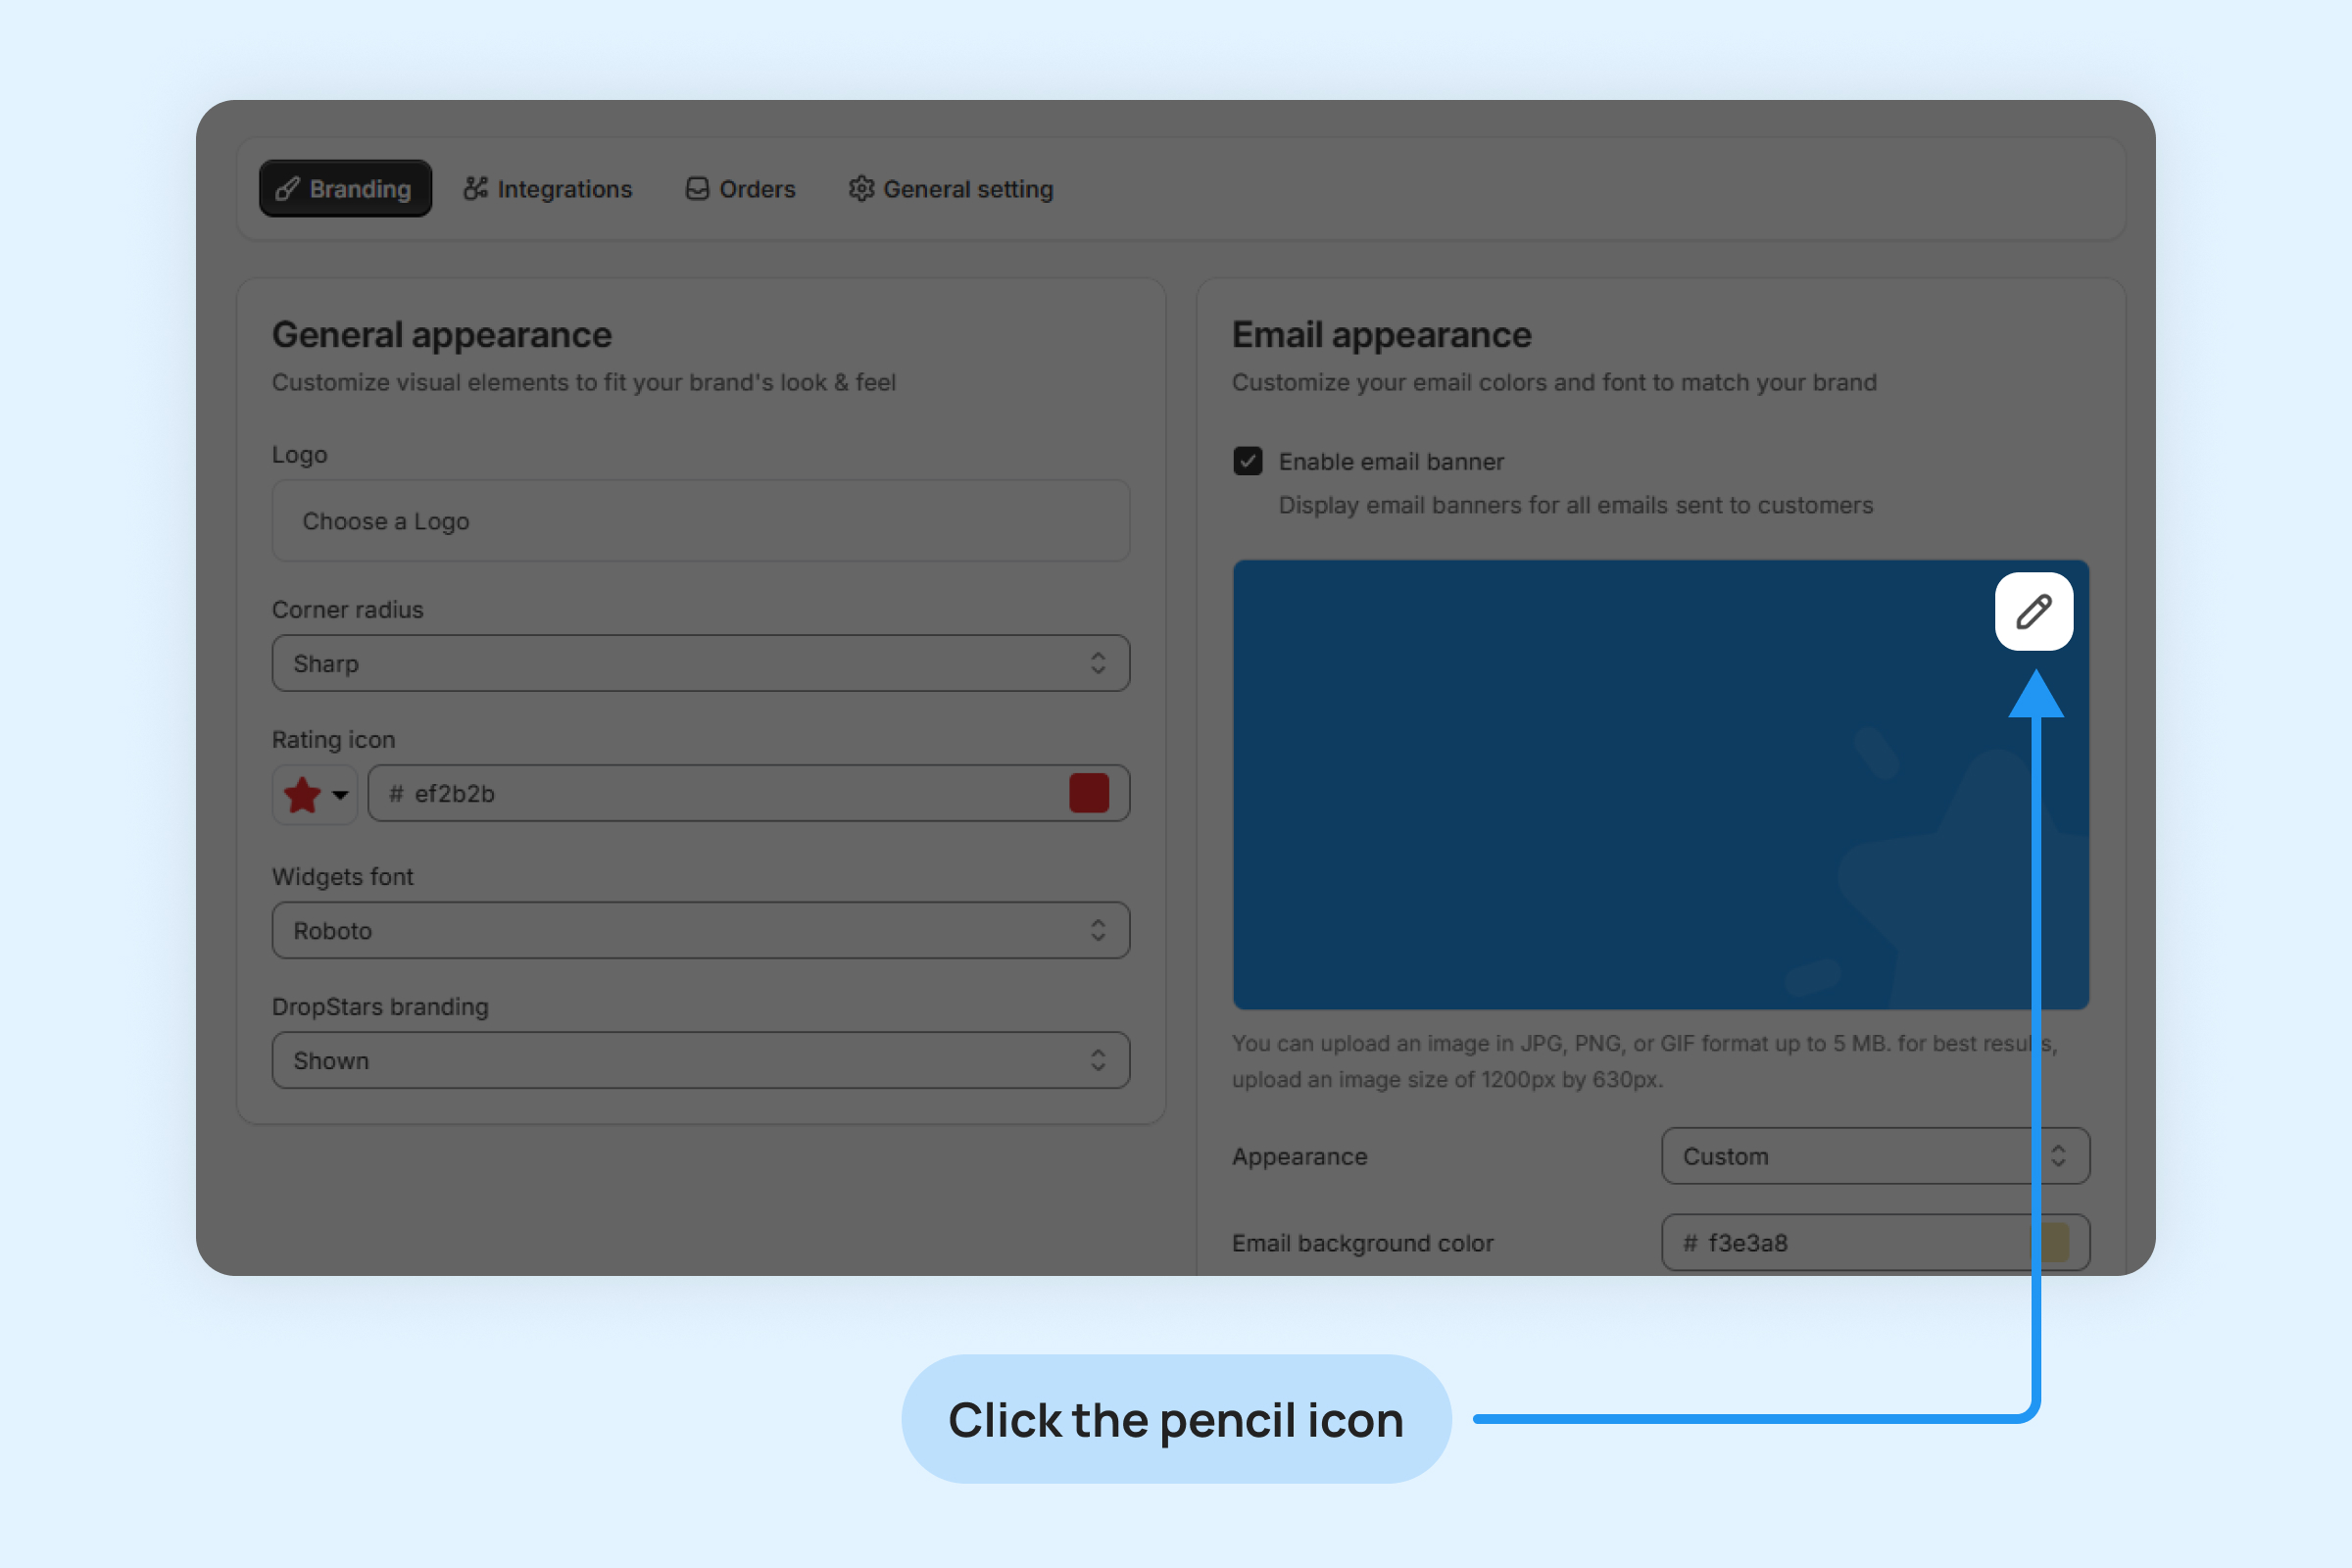
Task: Expand the Widgets font Roboto dropdown
Action: (x=700, y=930)
